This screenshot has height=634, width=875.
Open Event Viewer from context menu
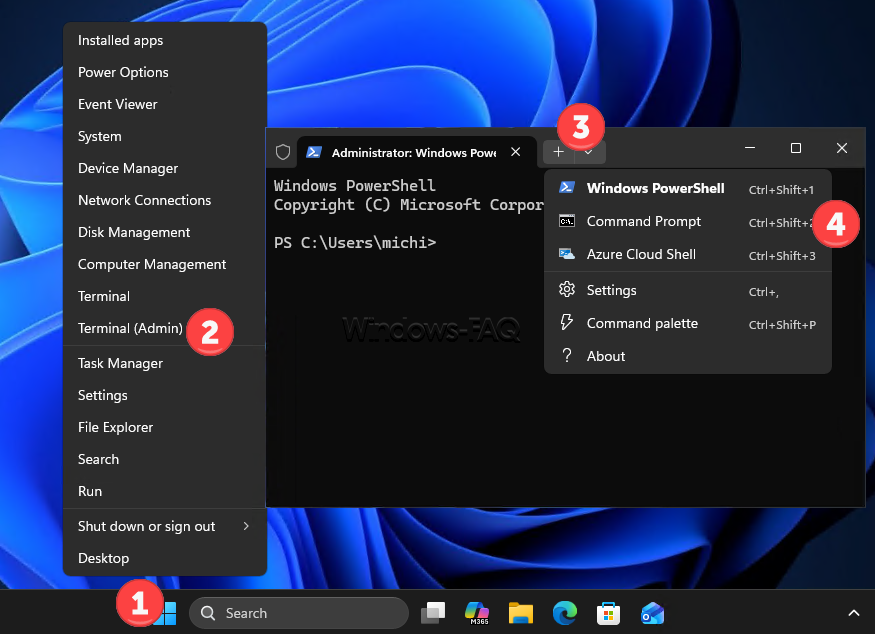tap(165, 104)
